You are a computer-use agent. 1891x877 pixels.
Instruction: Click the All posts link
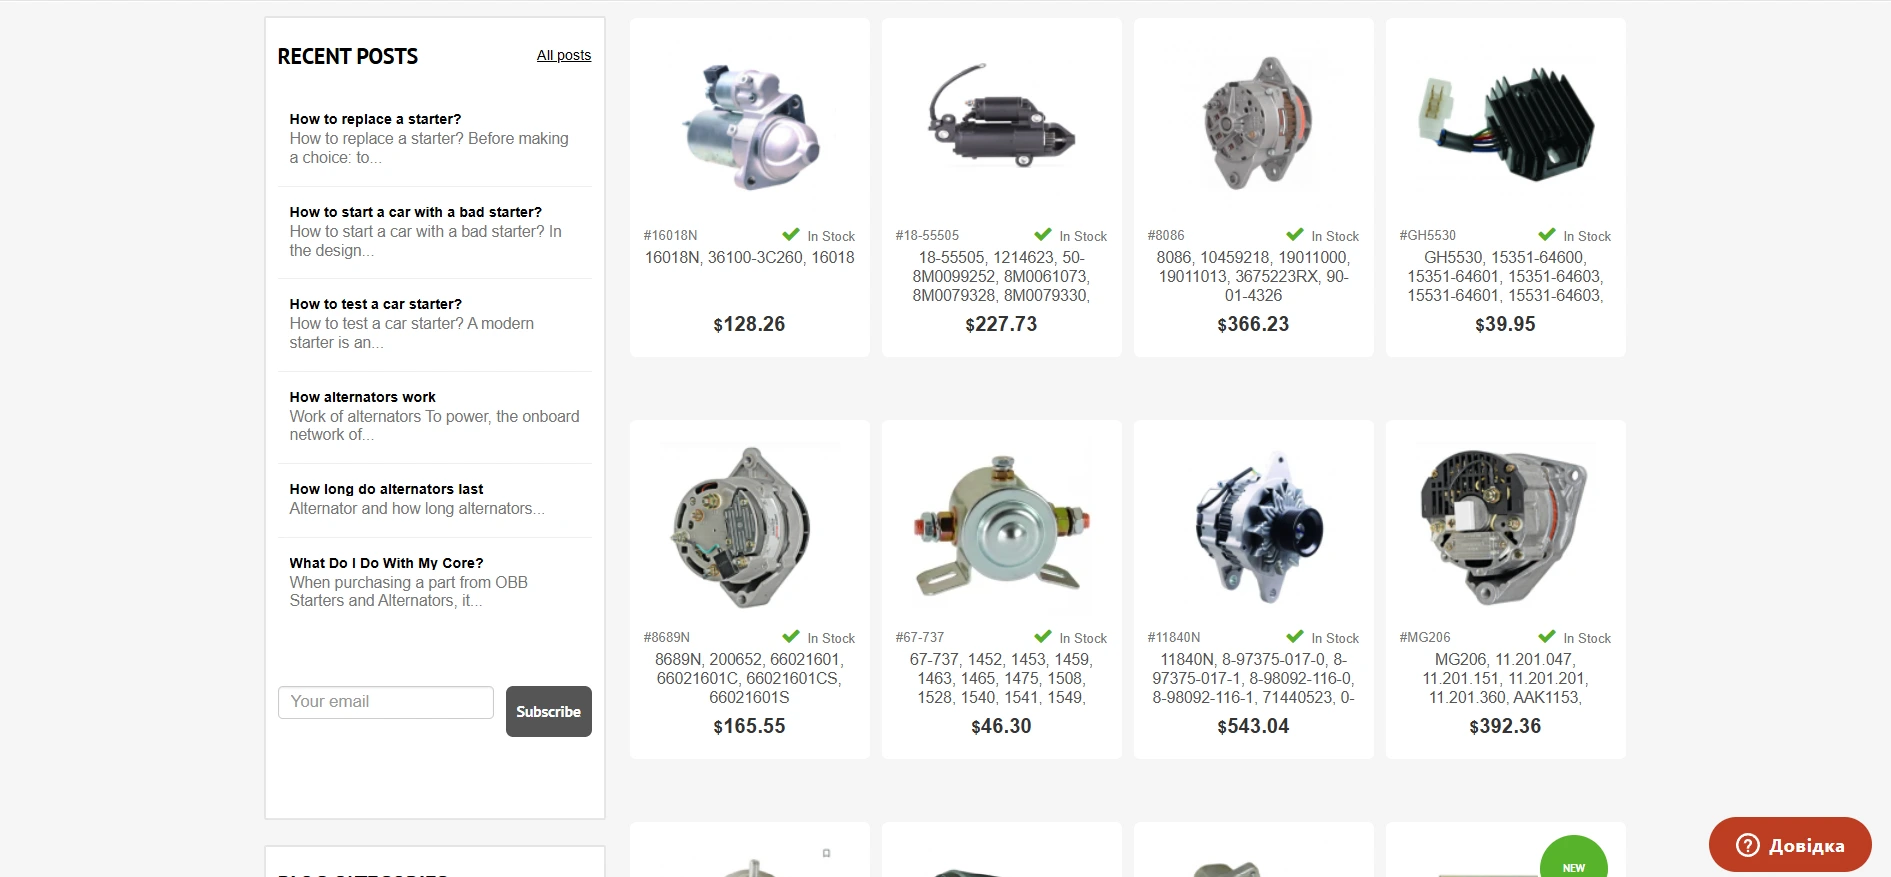coord(564,55)
